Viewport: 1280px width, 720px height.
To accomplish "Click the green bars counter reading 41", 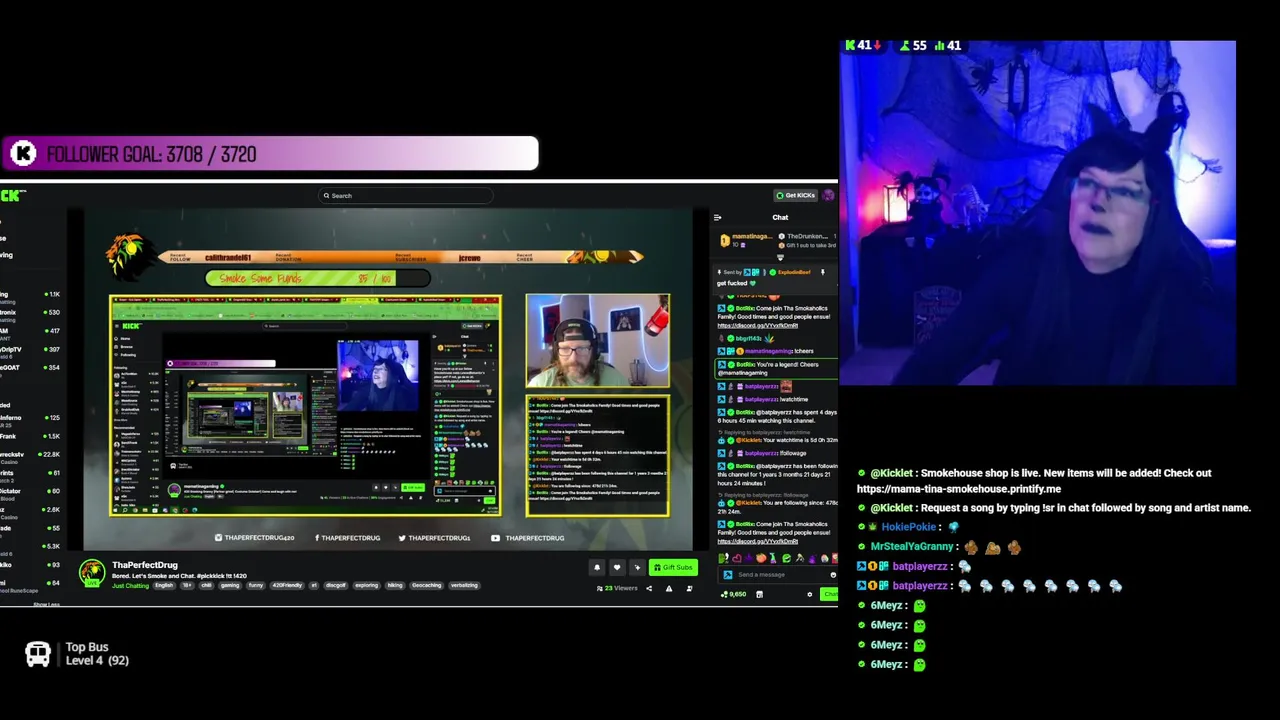I will [946, 45].
